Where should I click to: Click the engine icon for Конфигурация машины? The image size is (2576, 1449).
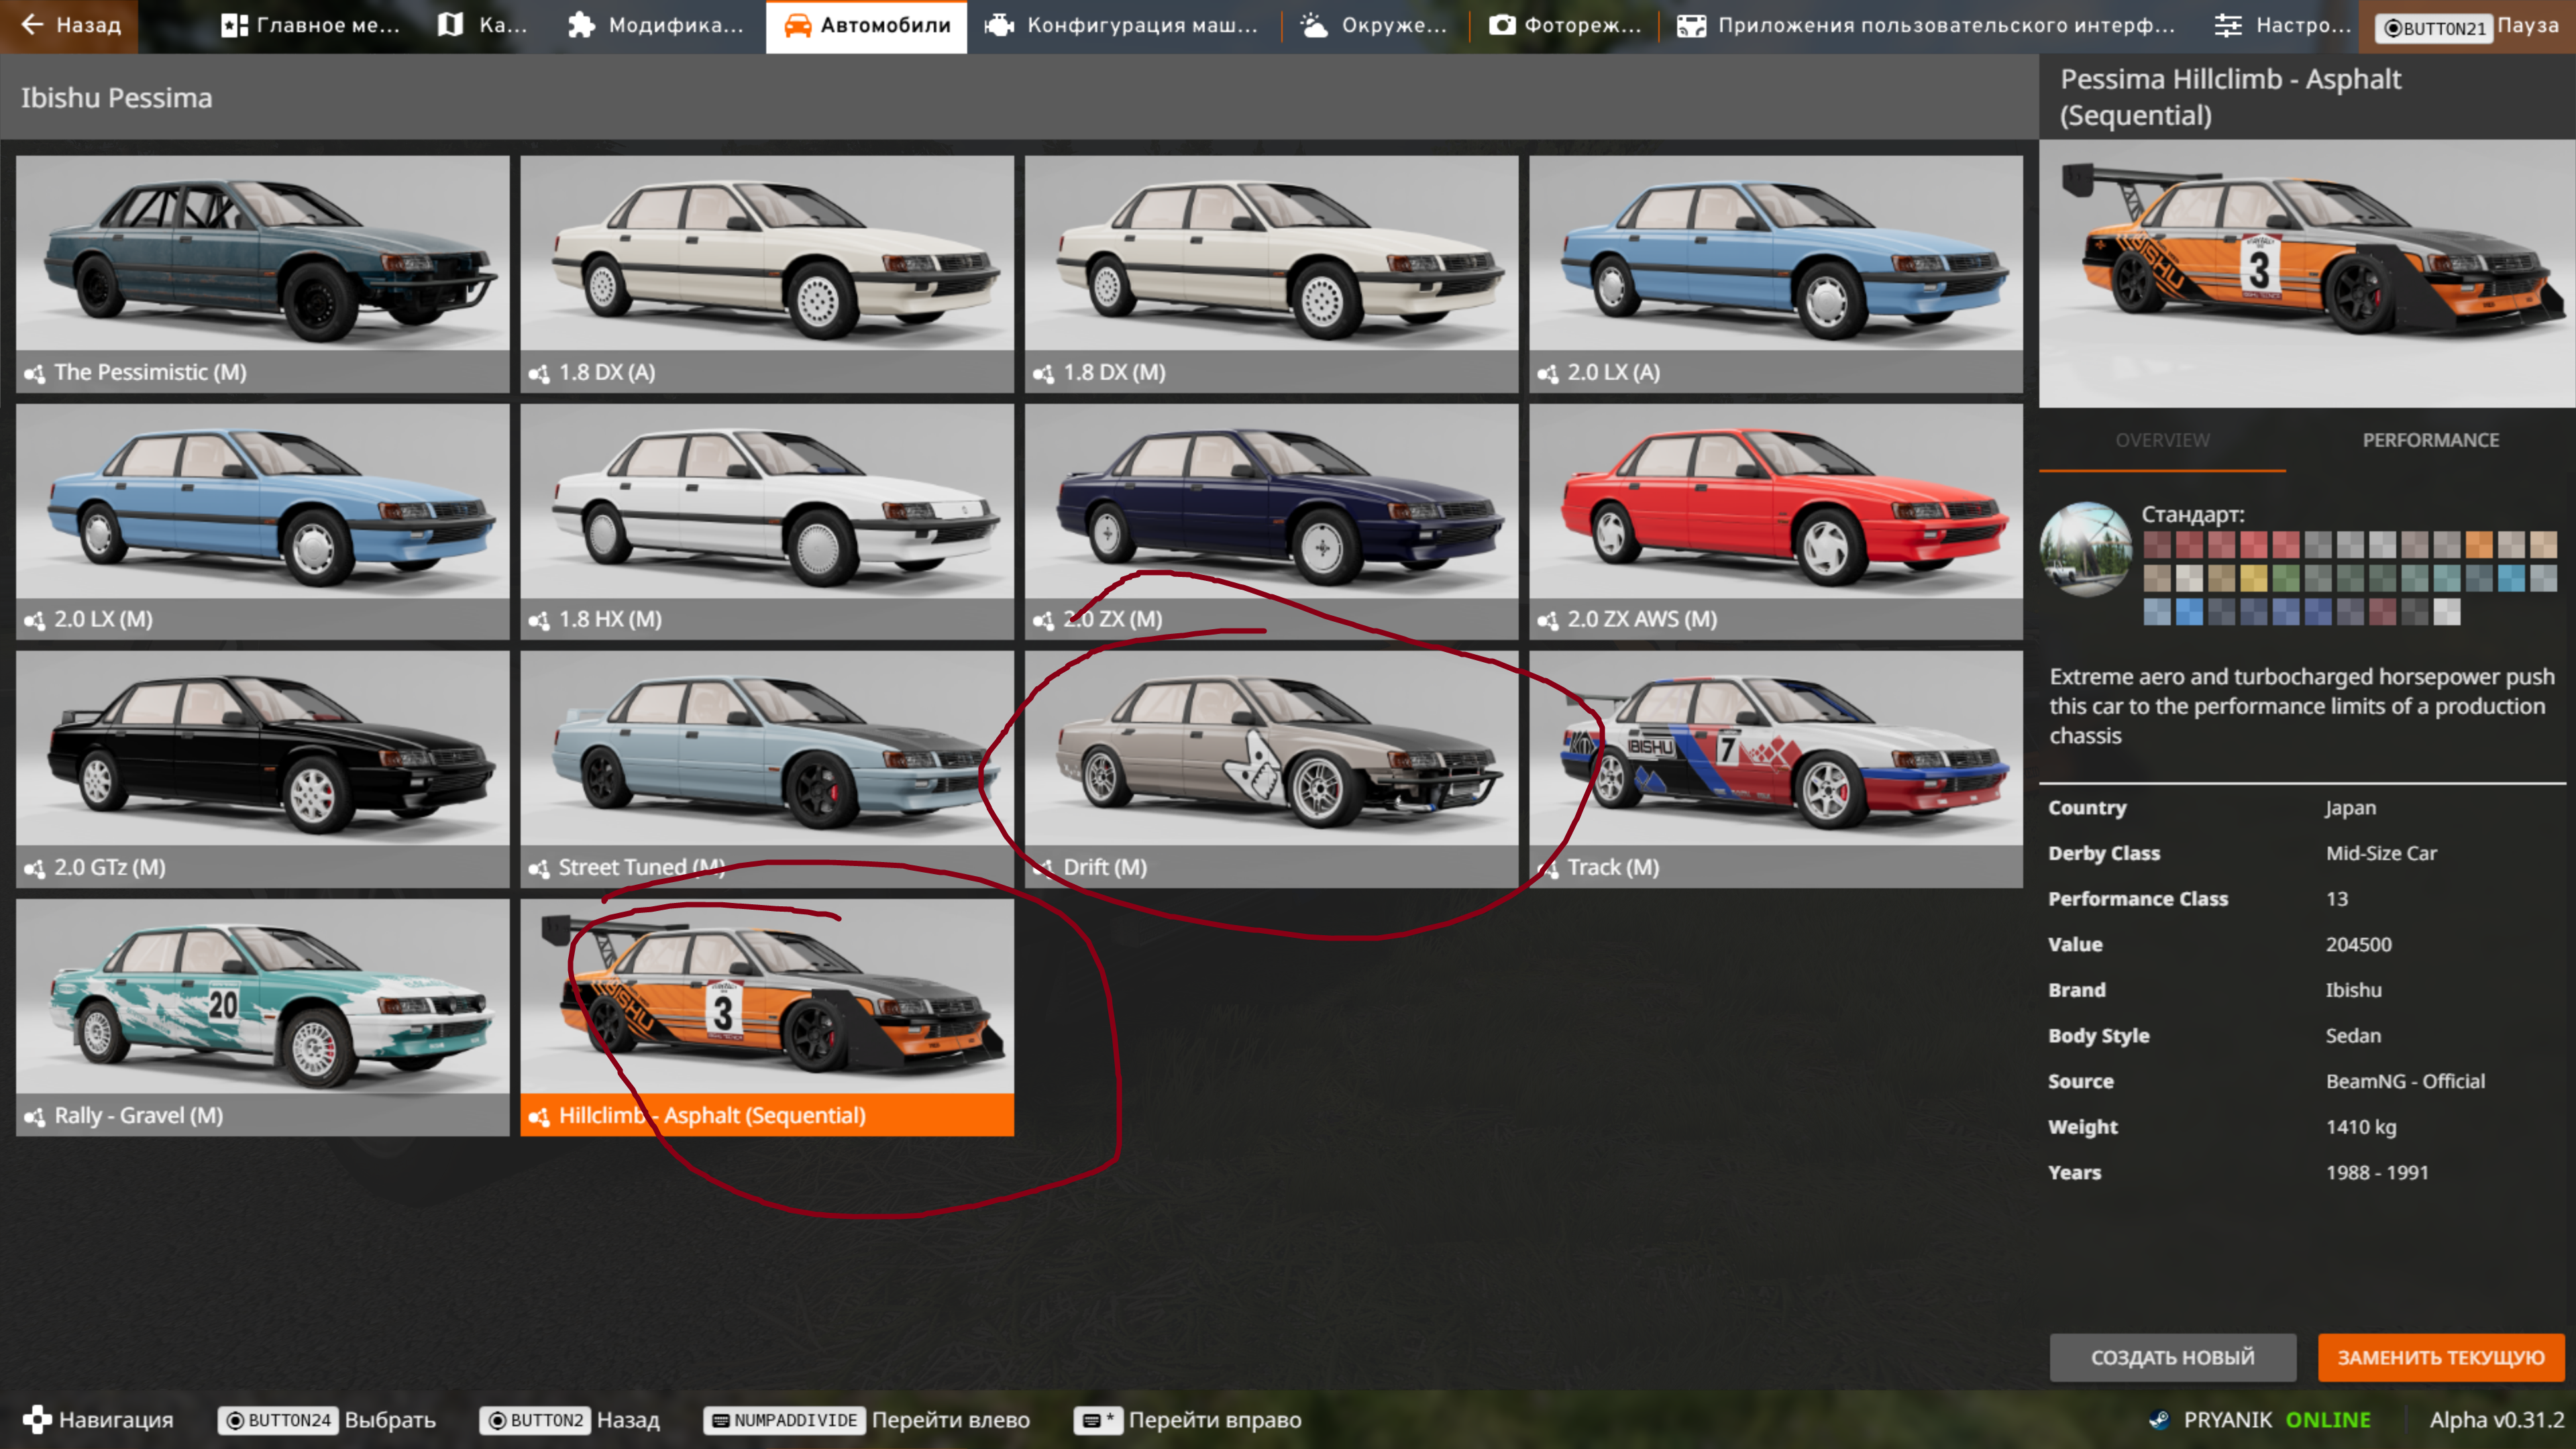[999, 25]
